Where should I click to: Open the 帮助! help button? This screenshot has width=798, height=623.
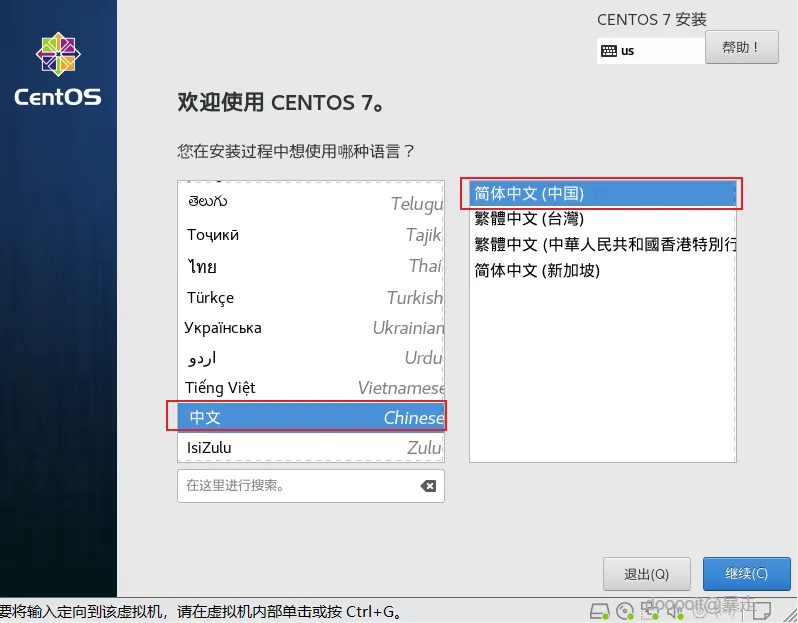click(x=742, y=47)
